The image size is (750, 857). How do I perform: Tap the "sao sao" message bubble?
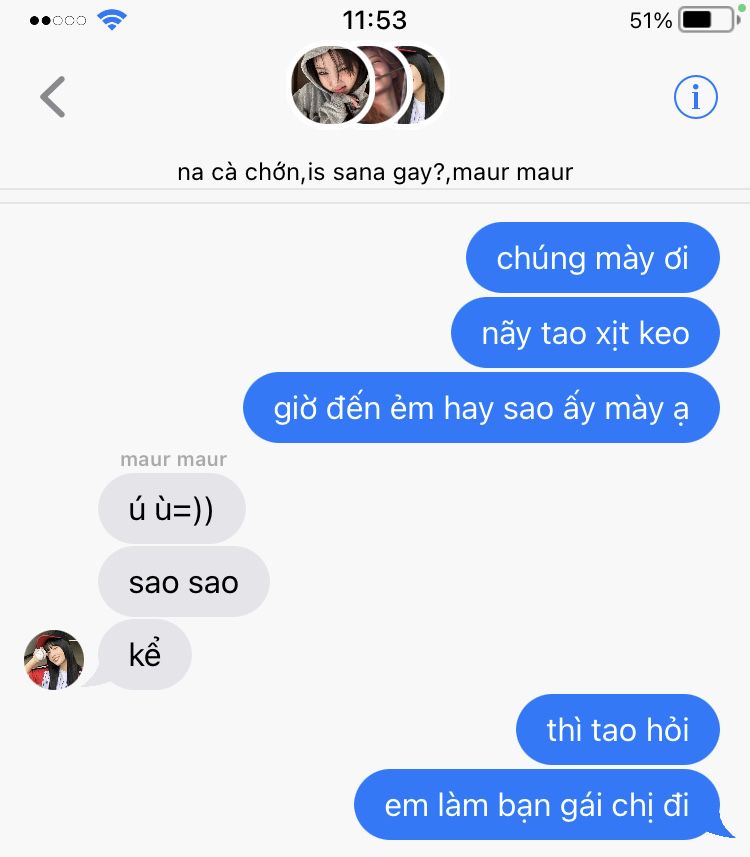pos(184,582)
